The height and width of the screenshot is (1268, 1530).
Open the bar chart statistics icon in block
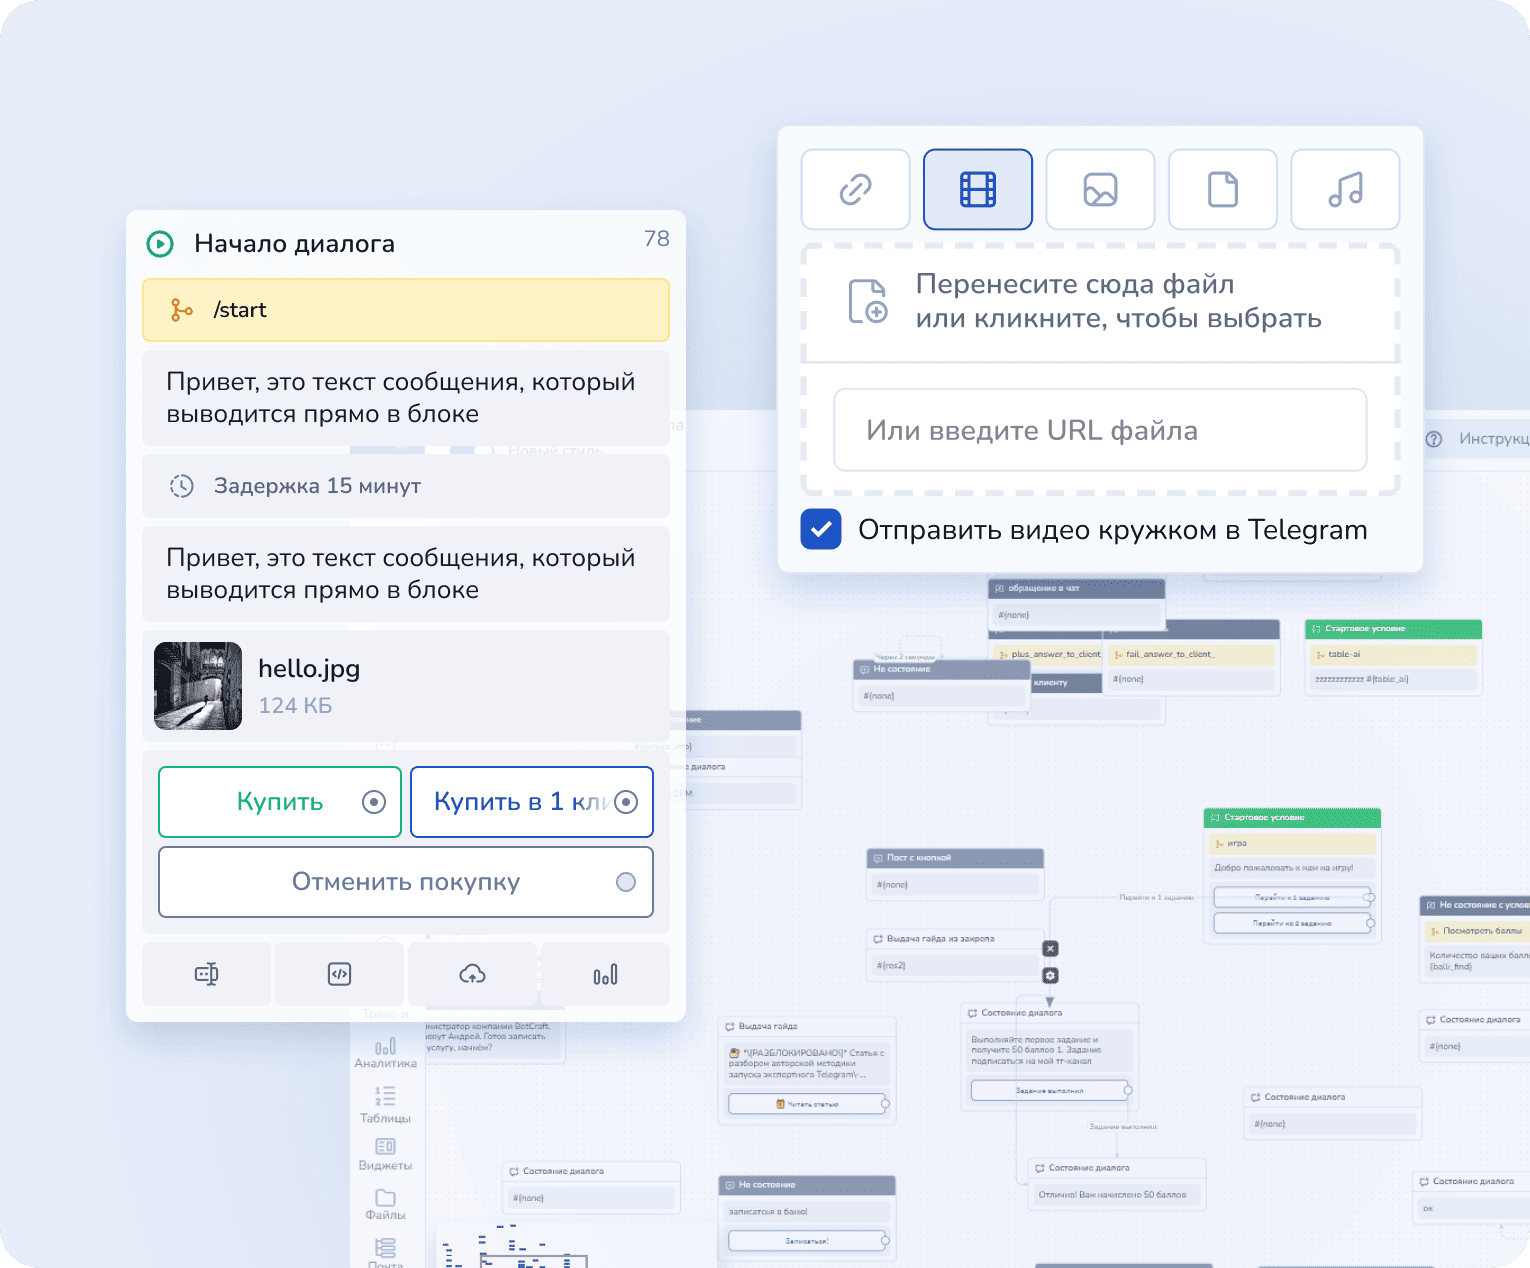[605, 974]
